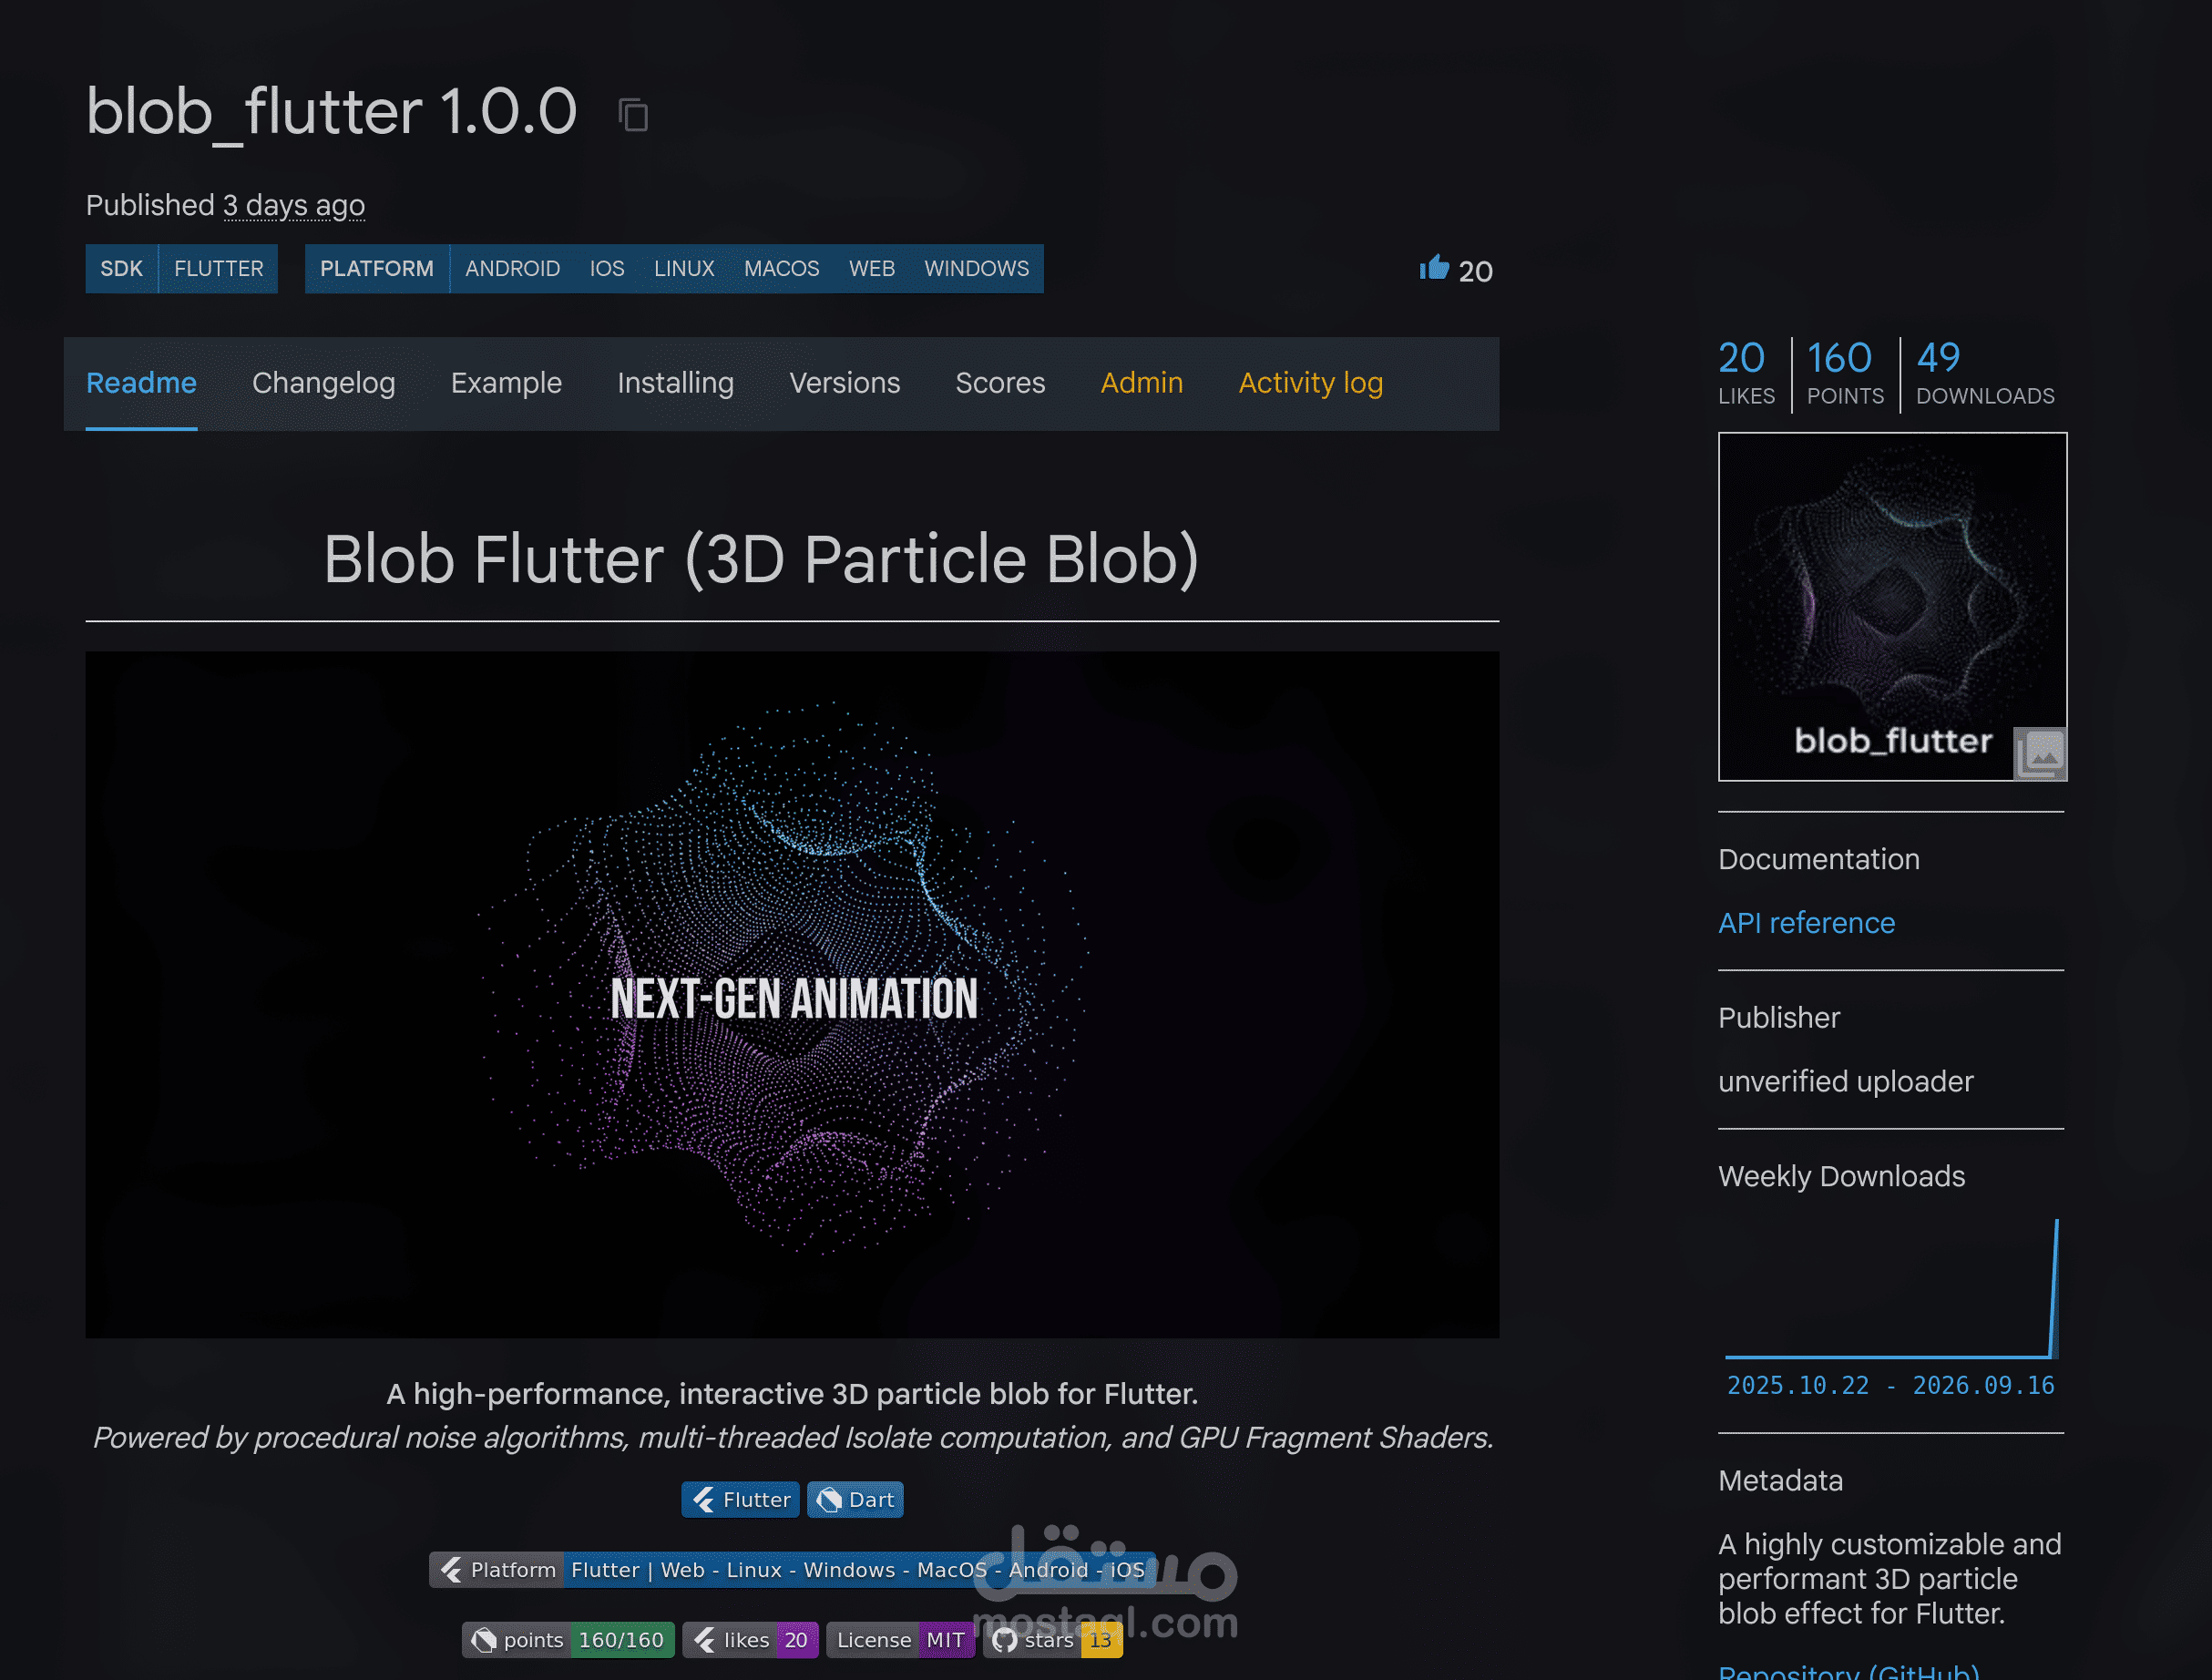2212x1680 pixels.
Task: Click the 'unverified uploader' publisher text
Action: tap(1846, 1082)
